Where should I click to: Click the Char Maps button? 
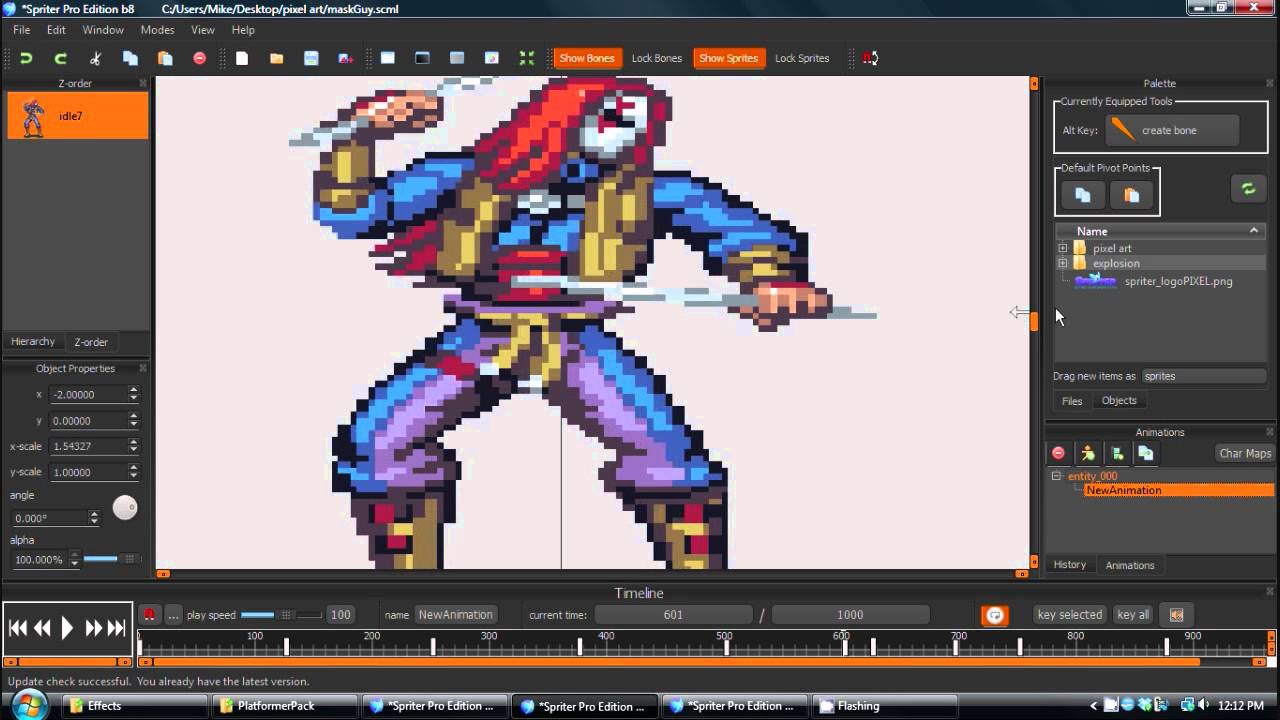(x=1245, y=453)
